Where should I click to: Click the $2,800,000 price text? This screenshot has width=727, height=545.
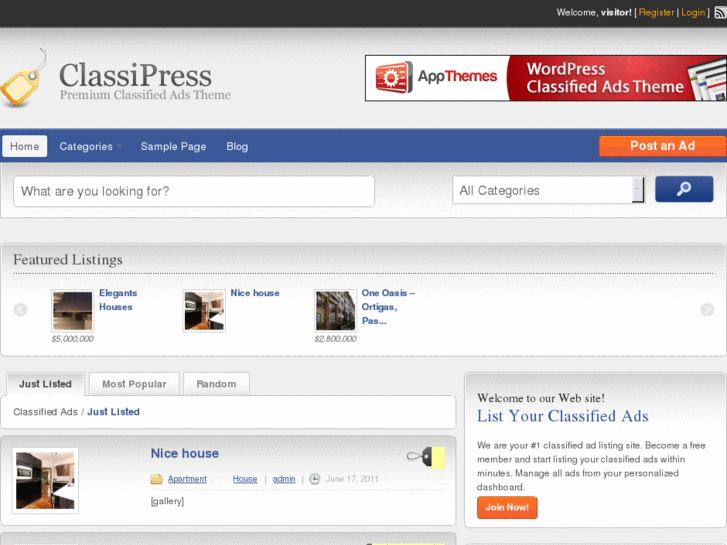click(335, 339)
